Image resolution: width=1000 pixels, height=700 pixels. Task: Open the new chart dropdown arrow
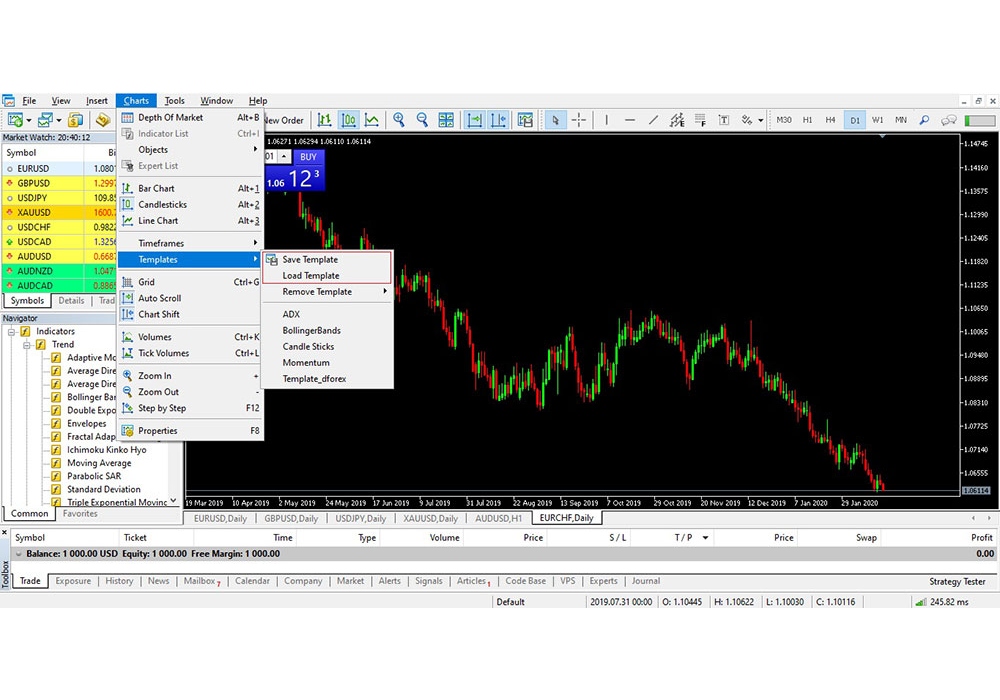29,120
